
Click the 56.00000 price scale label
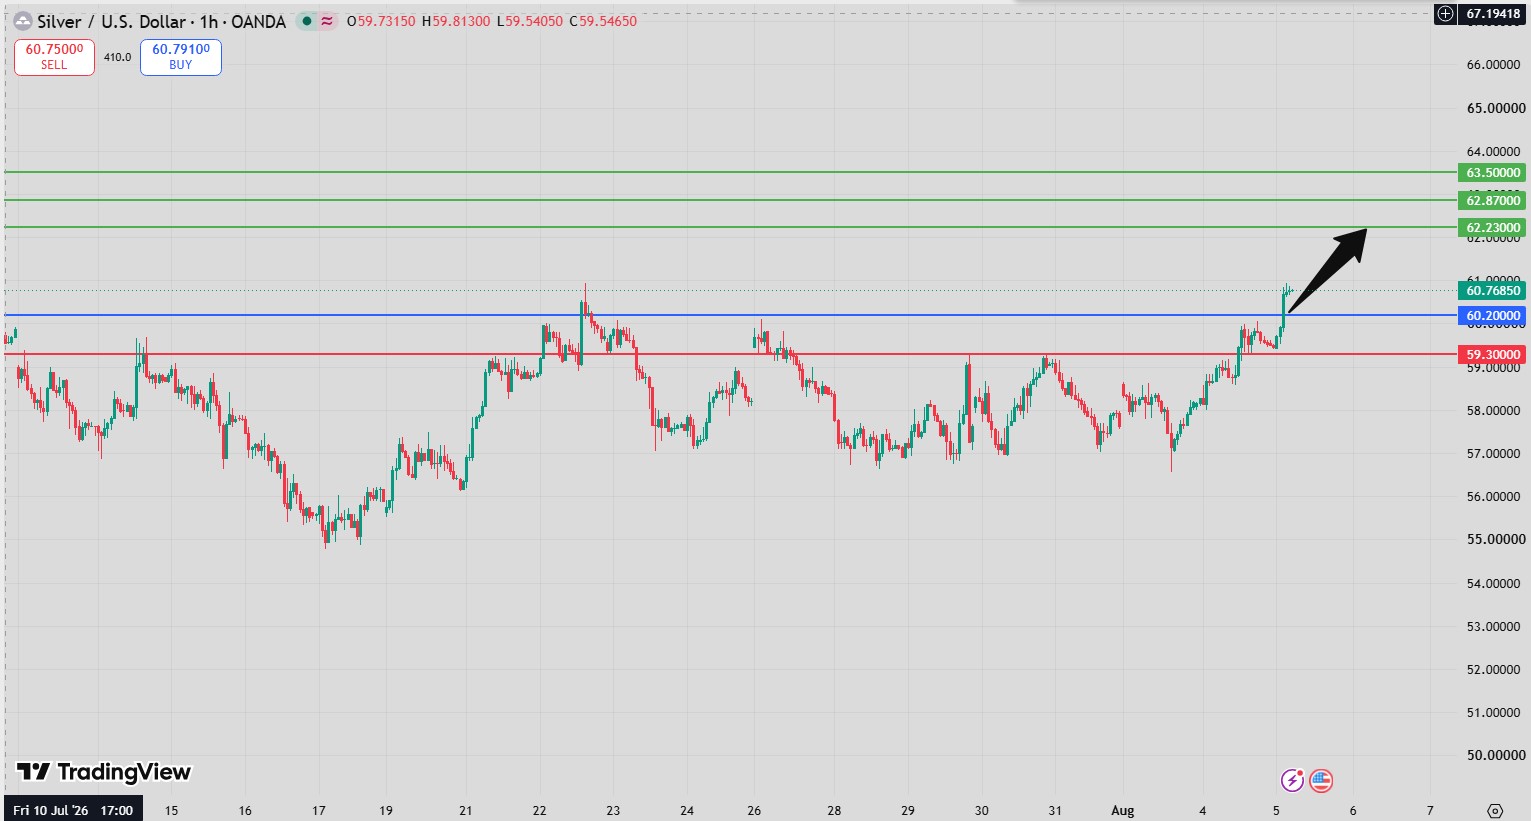(x=1496, y=497)
